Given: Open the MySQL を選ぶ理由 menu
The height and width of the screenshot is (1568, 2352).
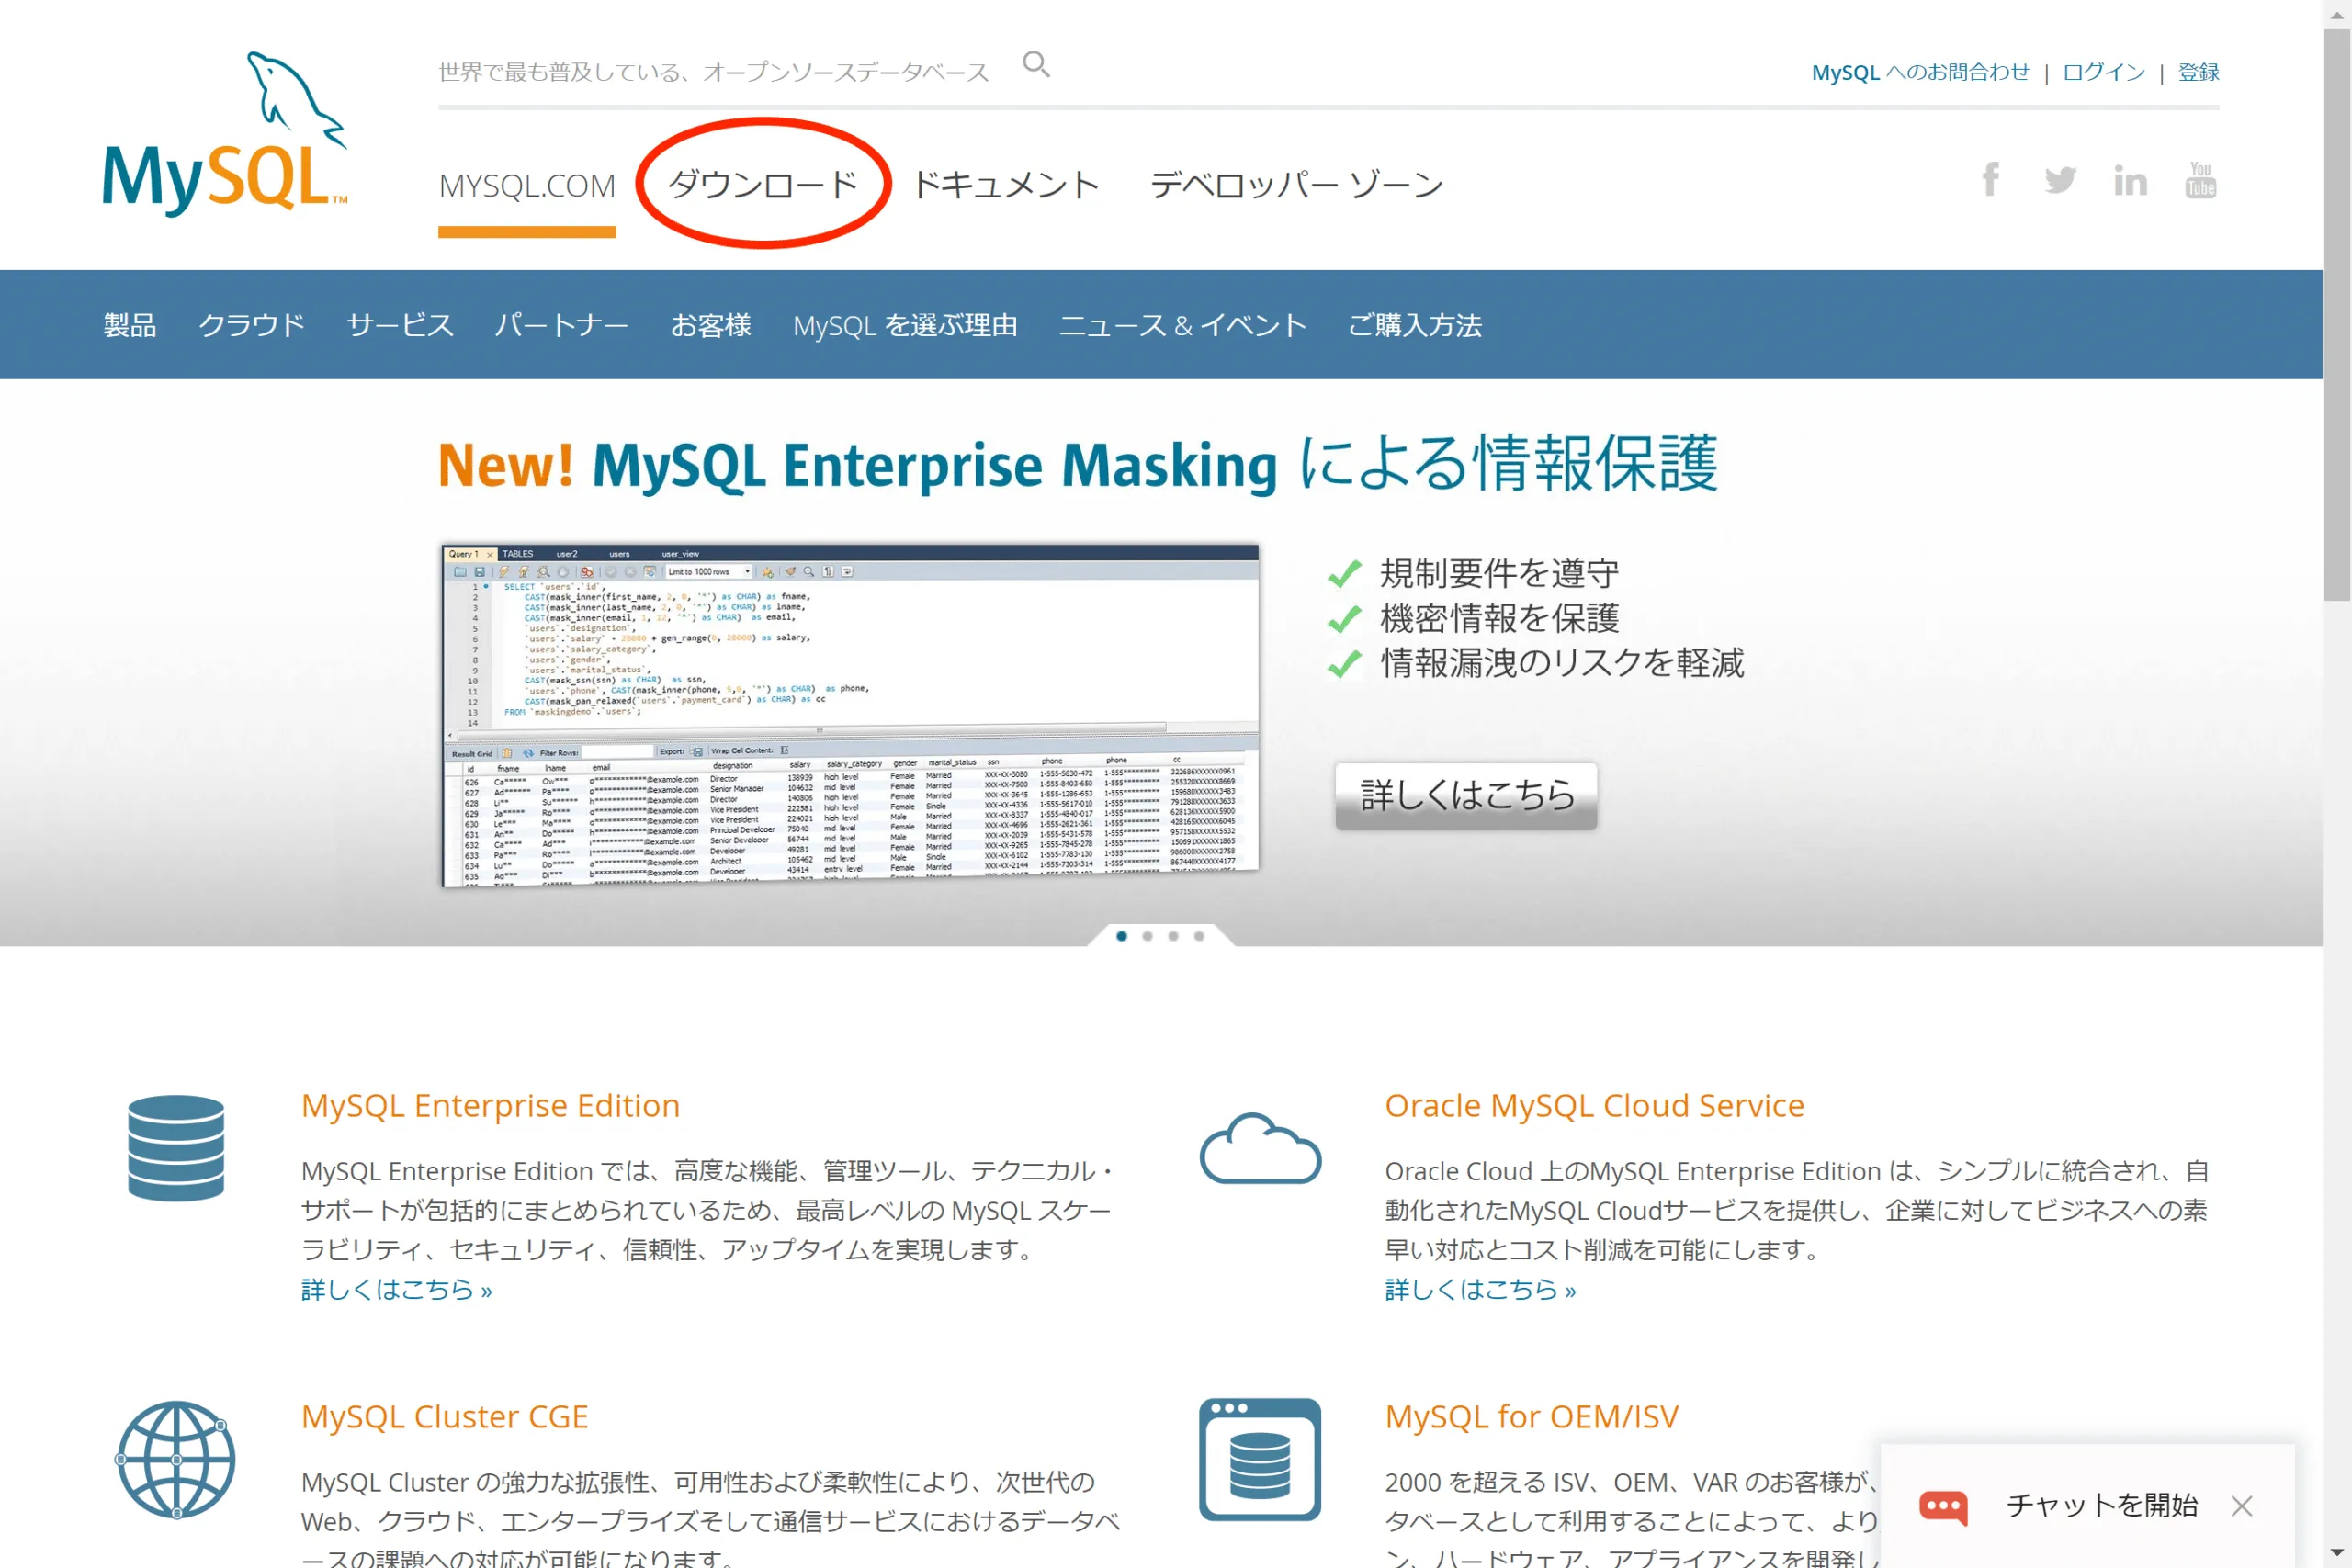Looking at the screenshot, I should pos(905,325).
